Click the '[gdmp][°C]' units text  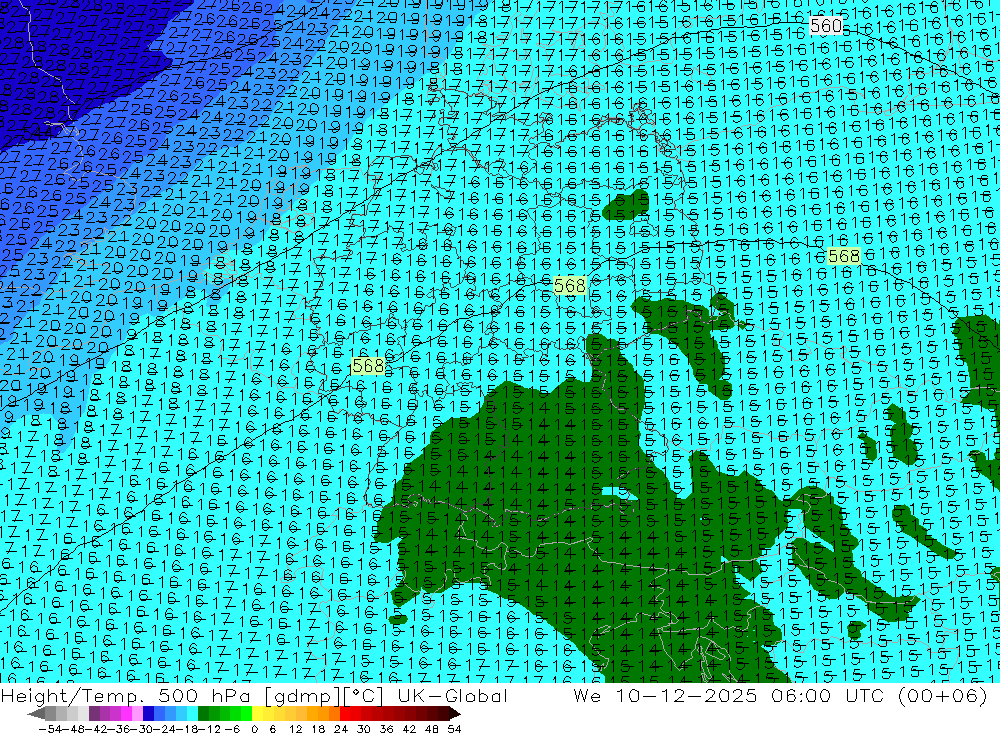[x=323, y=696]
